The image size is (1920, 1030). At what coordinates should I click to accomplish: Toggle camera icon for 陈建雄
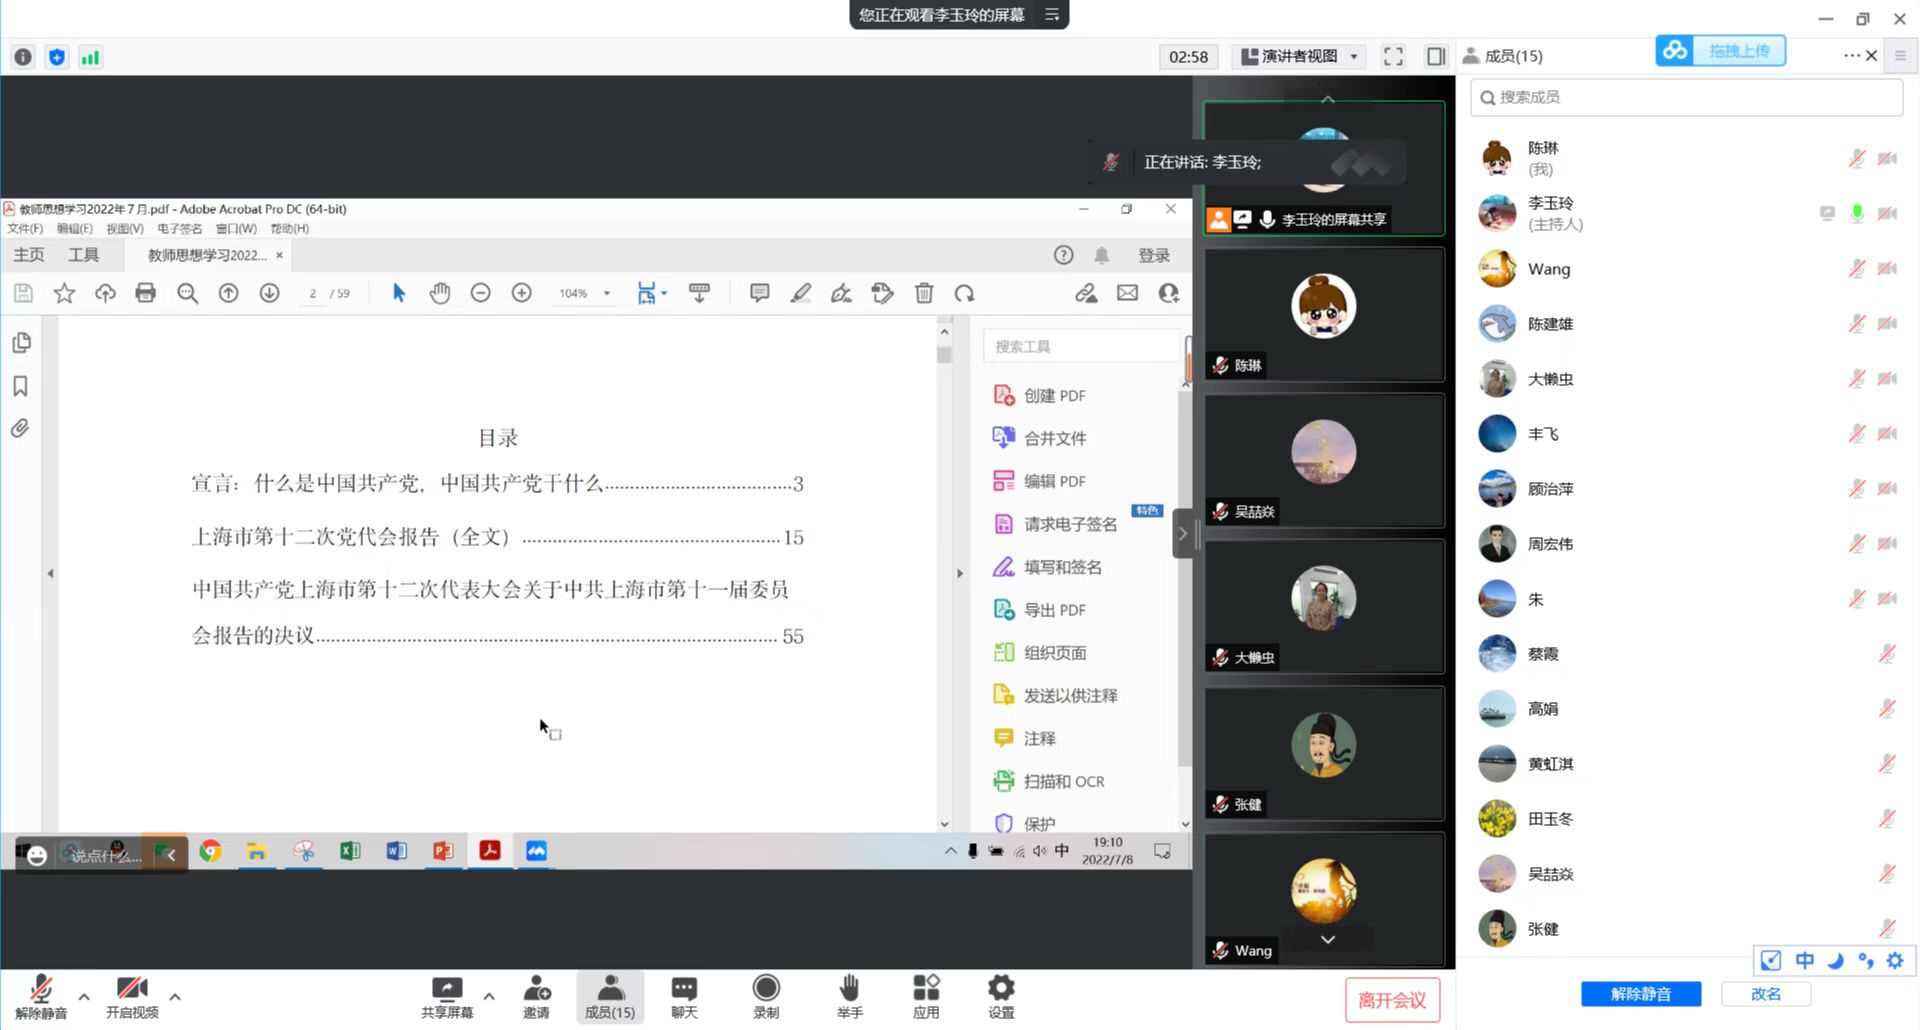tap(1888, 323)
